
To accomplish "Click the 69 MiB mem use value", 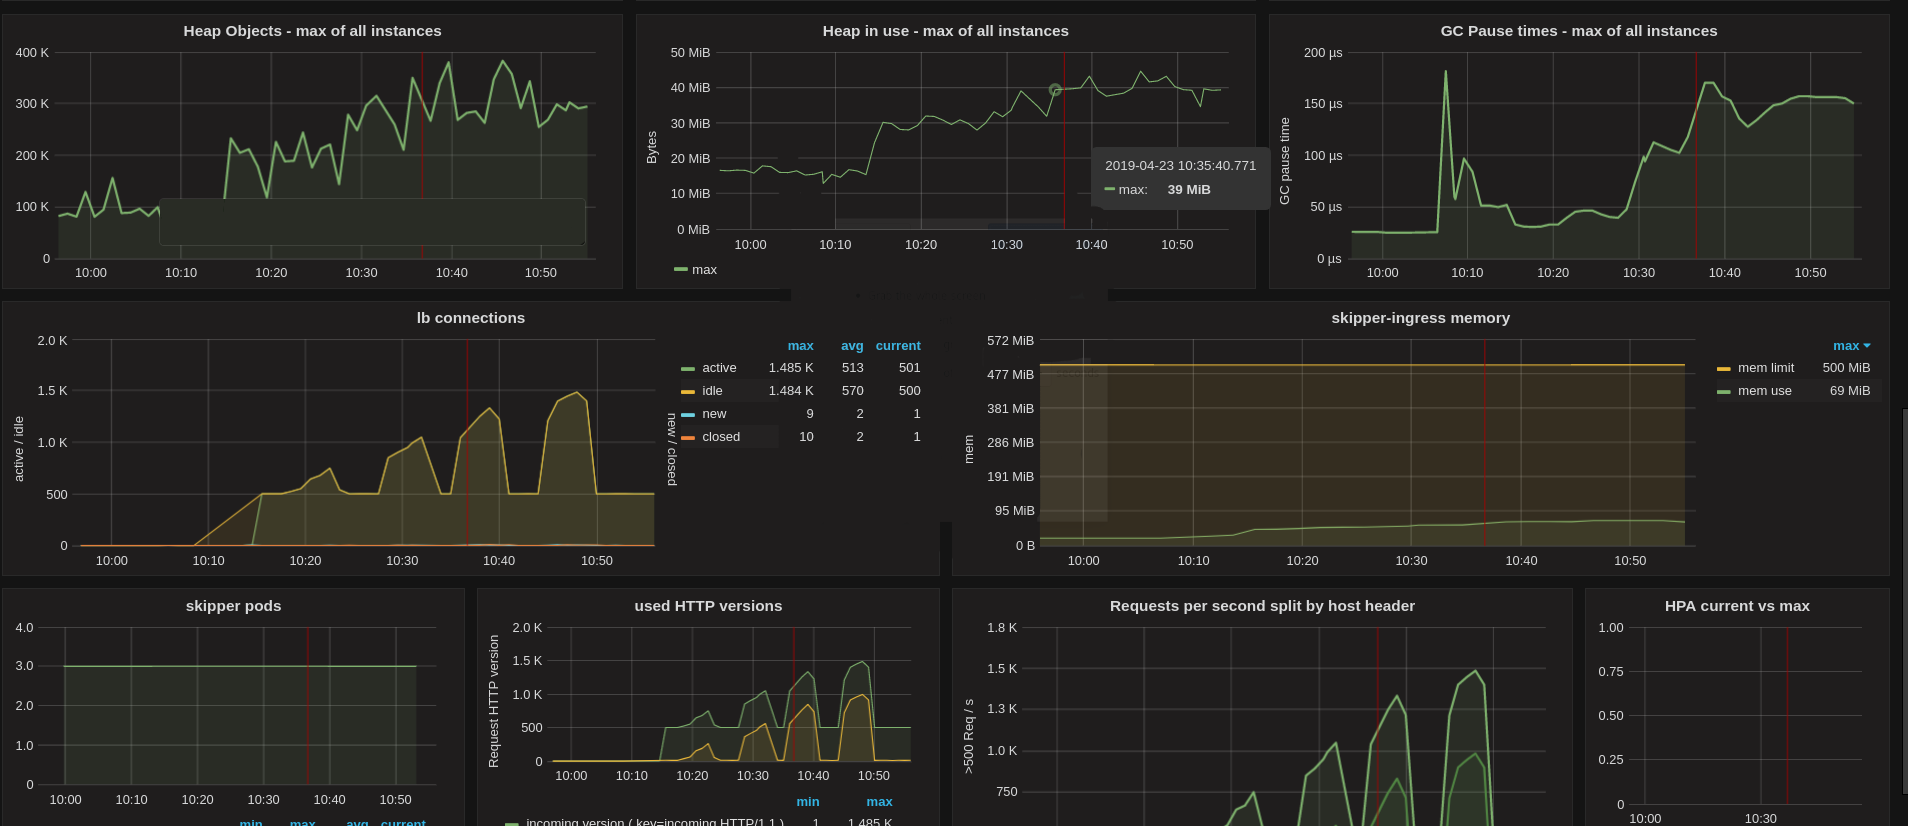I will pos(1850,391).
